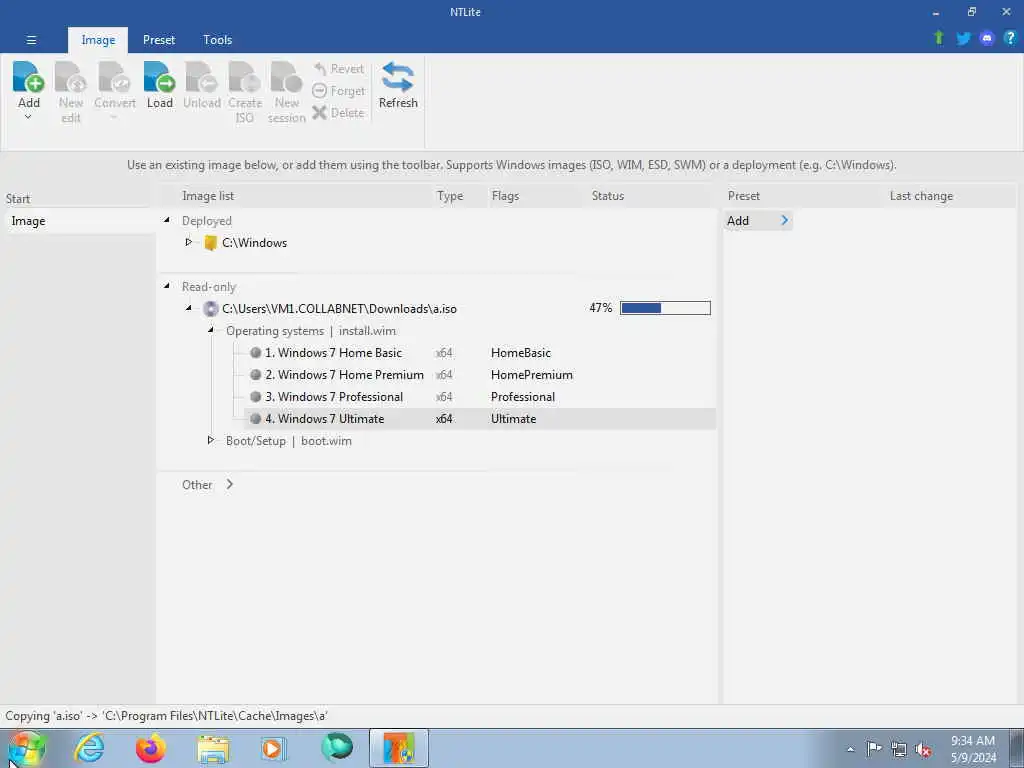Click the NTLite taskbar button
Screen dimensions: 1024x768
pyautogui.click(x=399, y=748)
